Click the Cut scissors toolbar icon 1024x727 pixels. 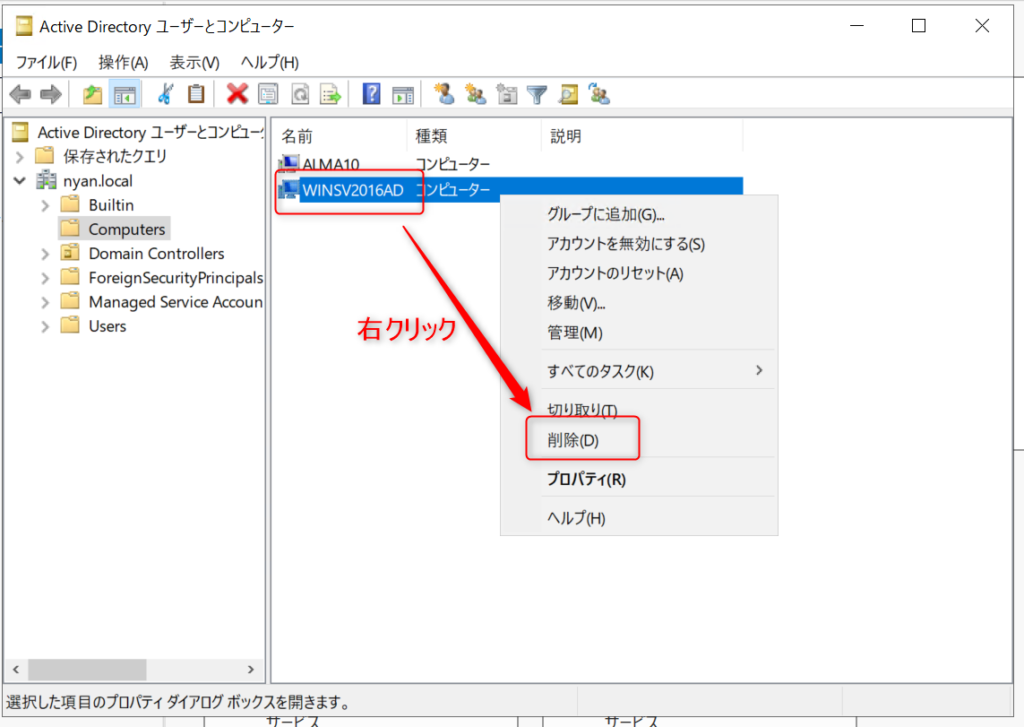pos(165,94)
